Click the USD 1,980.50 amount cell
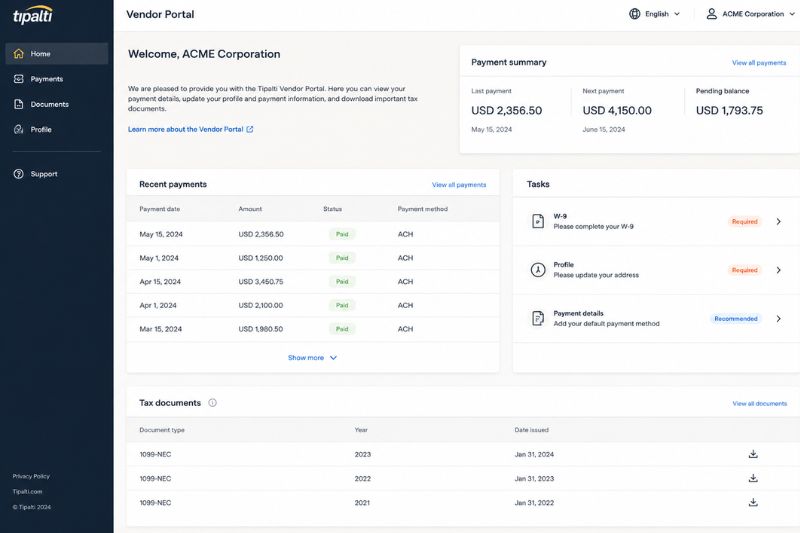This screenshot has height=533, width=800. coord(261,329)
